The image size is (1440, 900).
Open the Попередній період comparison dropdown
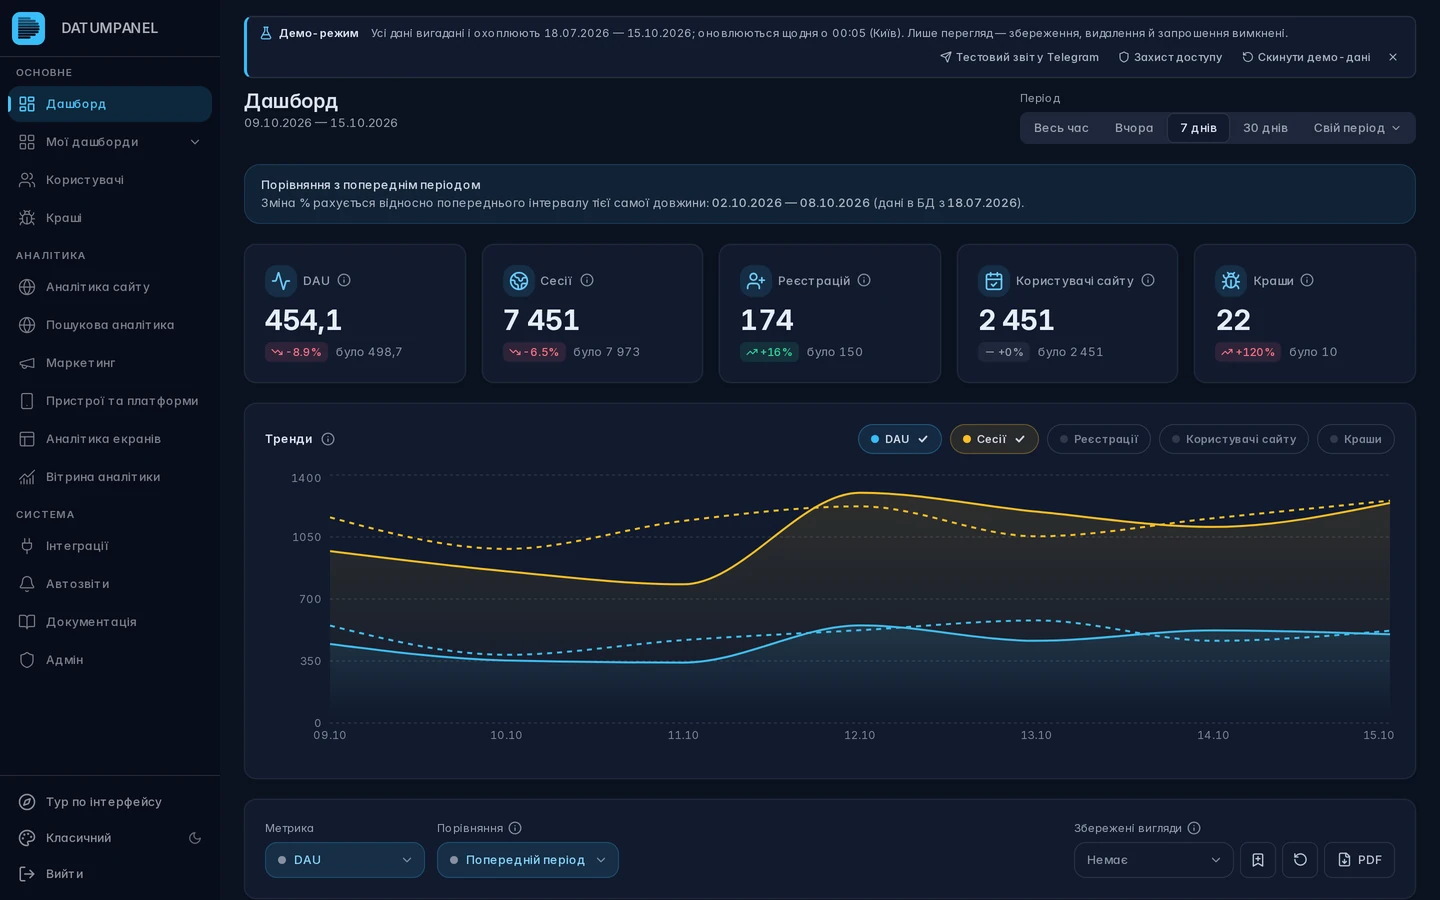click(528, 860)
